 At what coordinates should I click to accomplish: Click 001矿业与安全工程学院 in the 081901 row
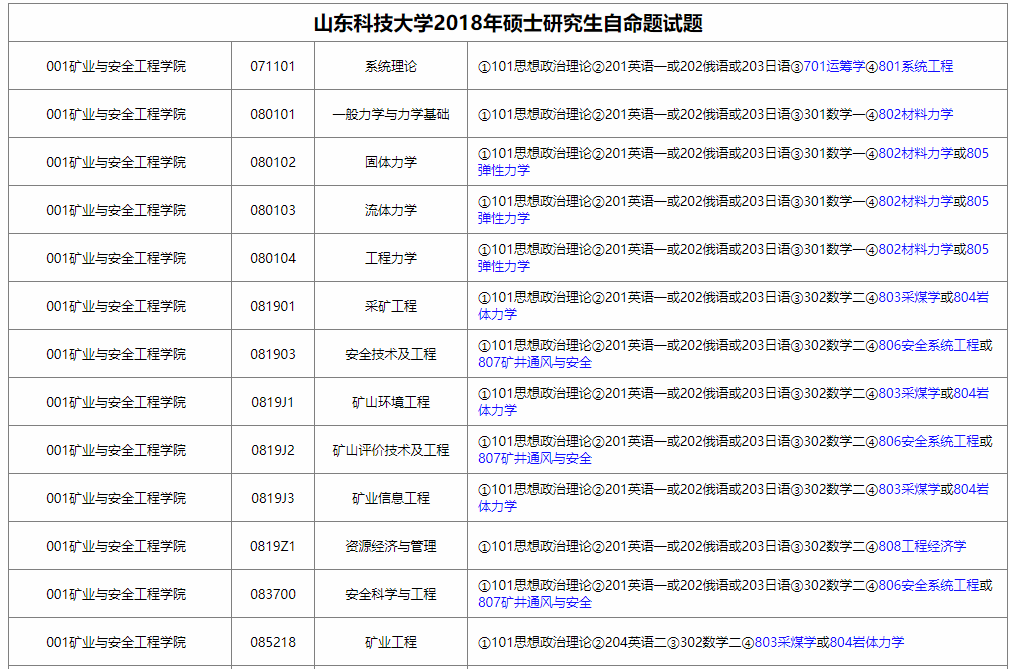(116, 306)
